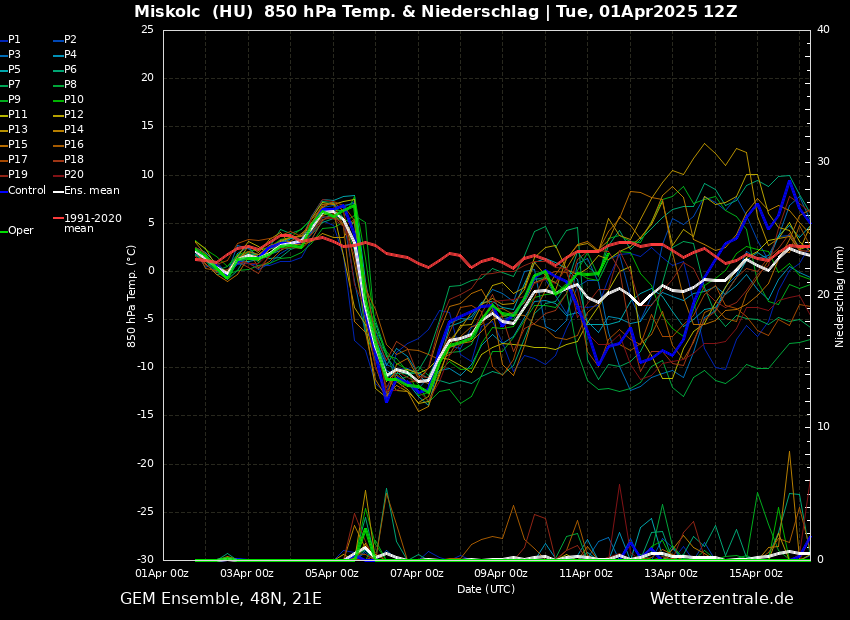The height and width of the screenshot is (620, 850).
Task: Select the 15Apr 00z date tick label
Action: 755,573
